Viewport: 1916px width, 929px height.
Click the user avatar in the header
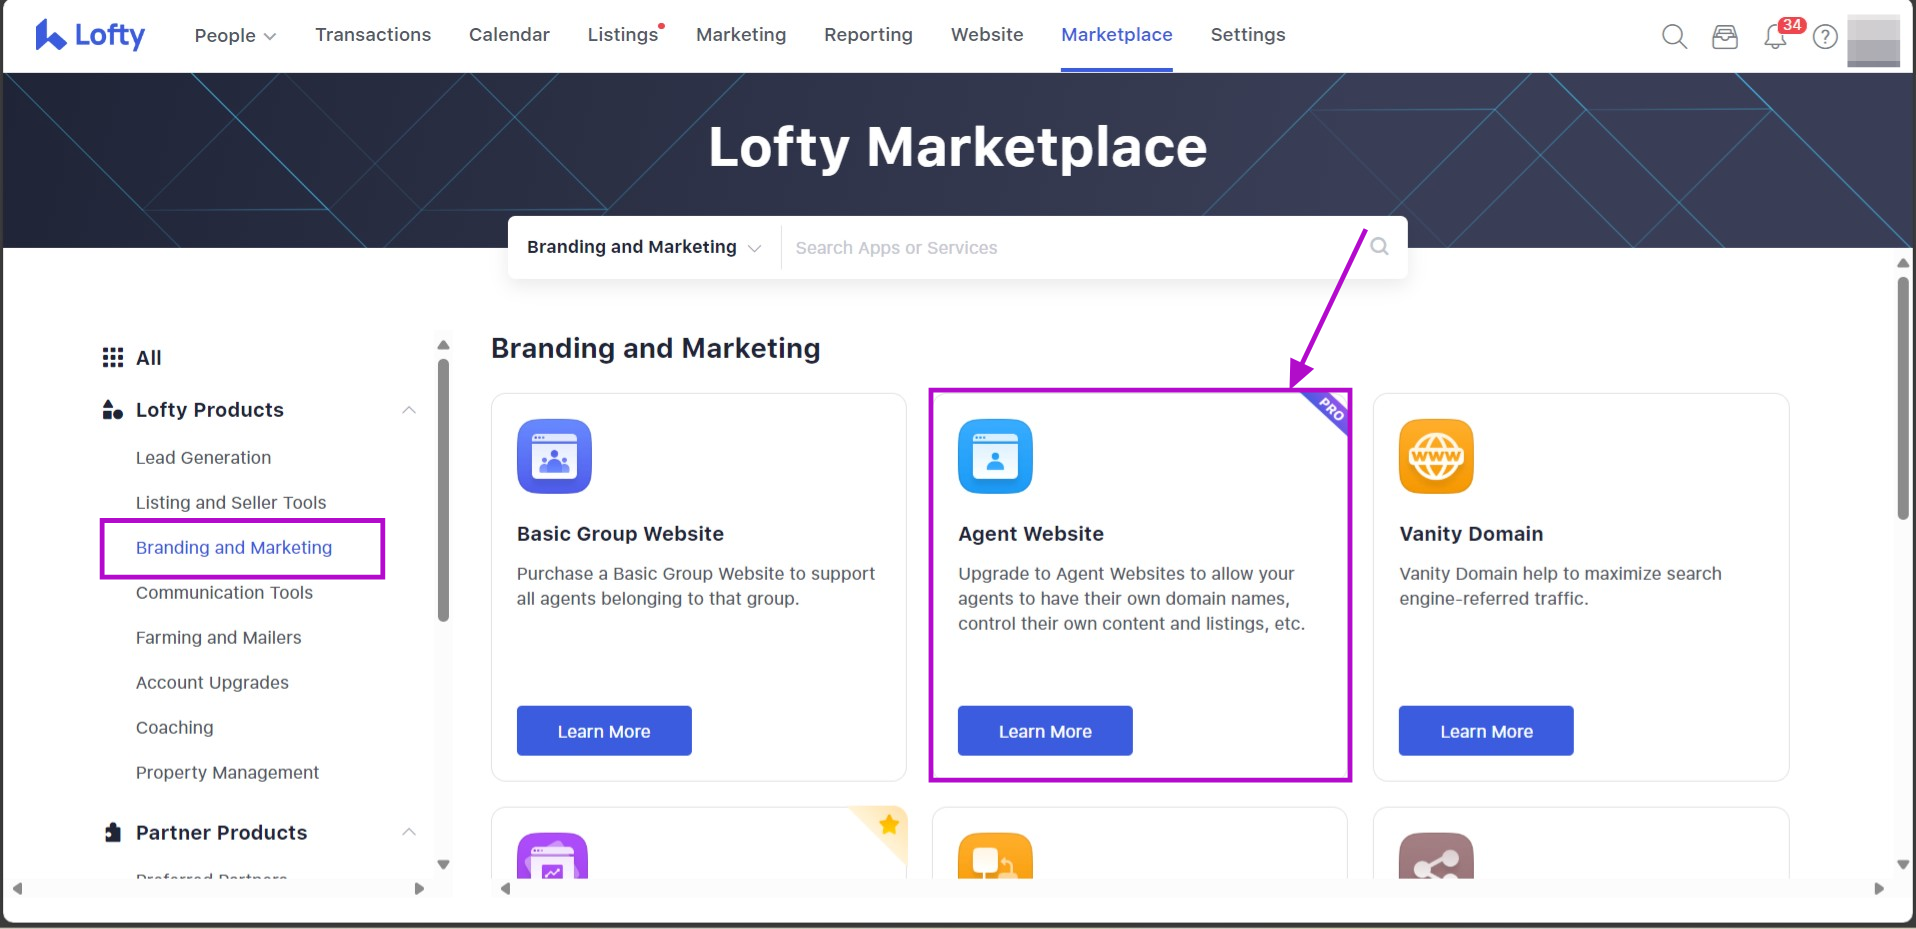[x=1873, y=40]
